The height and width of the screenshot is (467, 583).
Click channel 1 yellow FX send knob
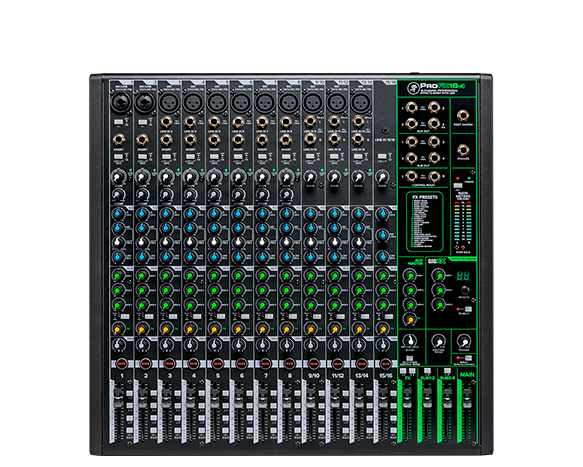tap(117, 329)
